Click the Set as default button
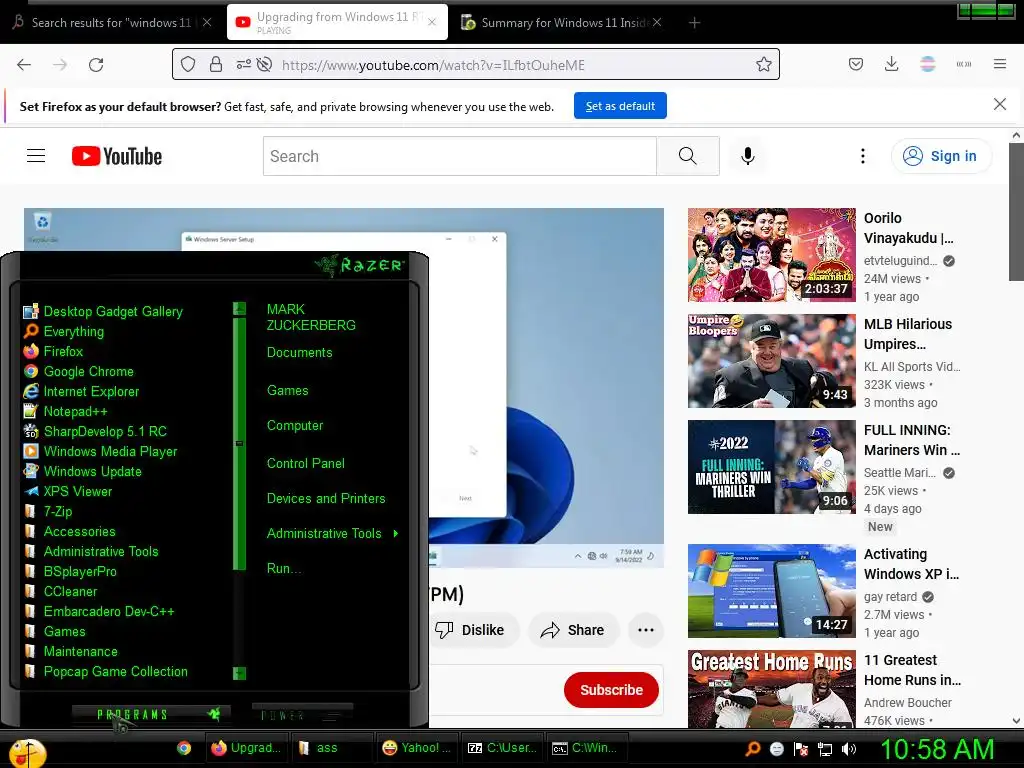The height and width of the screenshot is (768, 1024). 620,106
